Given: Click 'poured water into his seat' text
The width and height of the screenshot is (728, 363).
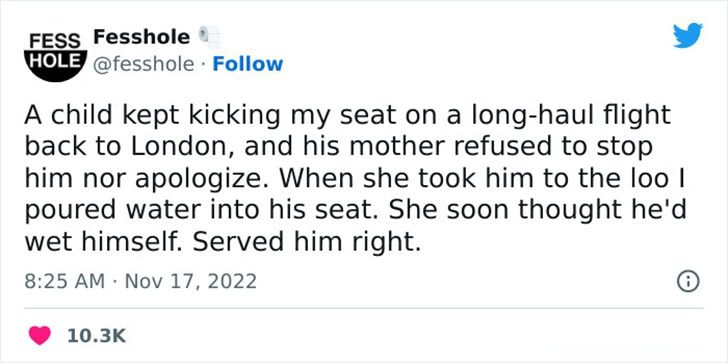Looking at the screenshot, I should coord(194,211).
